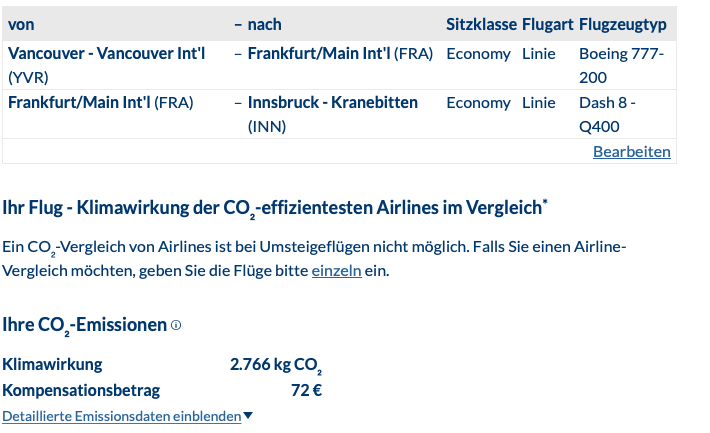Click the info icon beside Ihre CO2-Emissionen
This screenshot has height=433, width=710.
[x=176, y=325]
